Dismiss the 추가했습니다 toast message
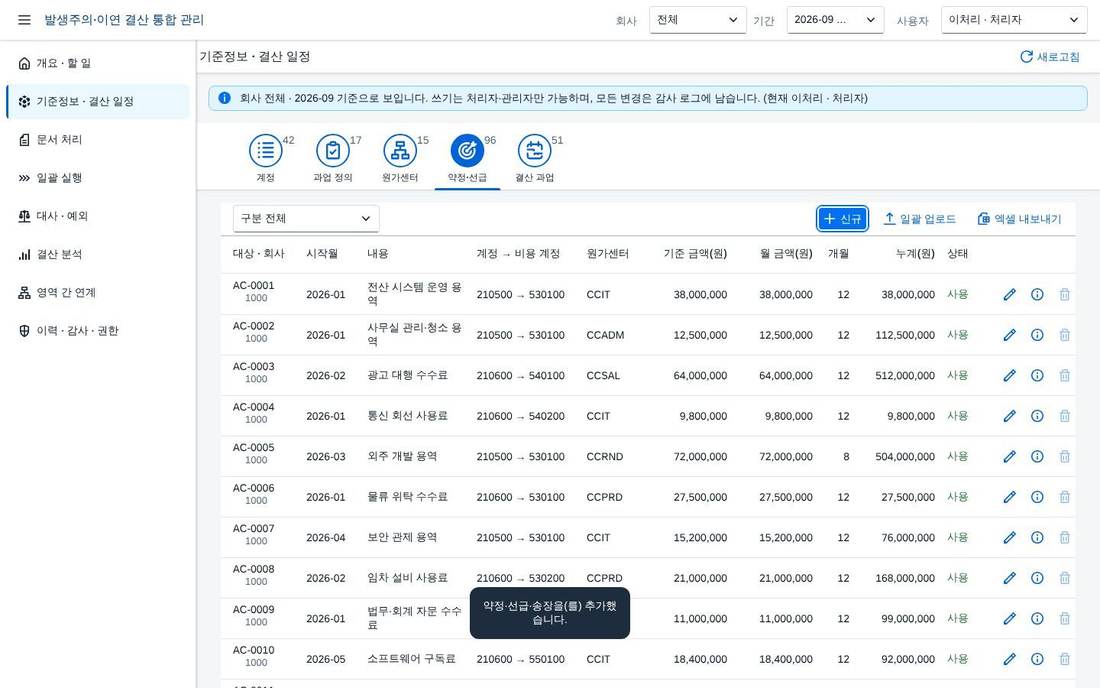The image size is (1100, 688). pyautogui.click(x=549, y=613)
